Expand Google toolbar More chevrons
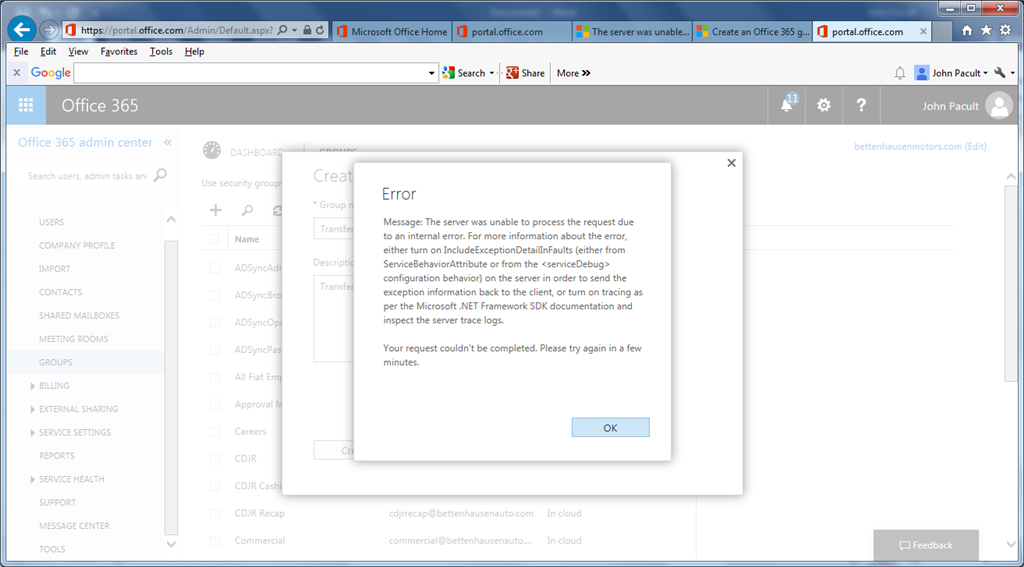This screenshot has width=1024, height=567. click(x=573, y=73)
